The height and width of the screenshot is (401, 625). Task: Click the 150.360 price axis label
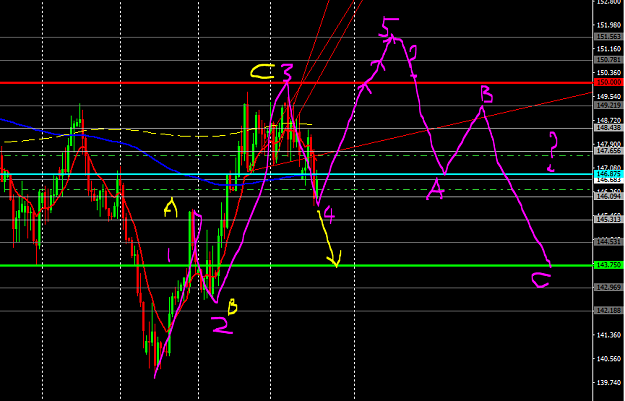(x=609, y=73)
